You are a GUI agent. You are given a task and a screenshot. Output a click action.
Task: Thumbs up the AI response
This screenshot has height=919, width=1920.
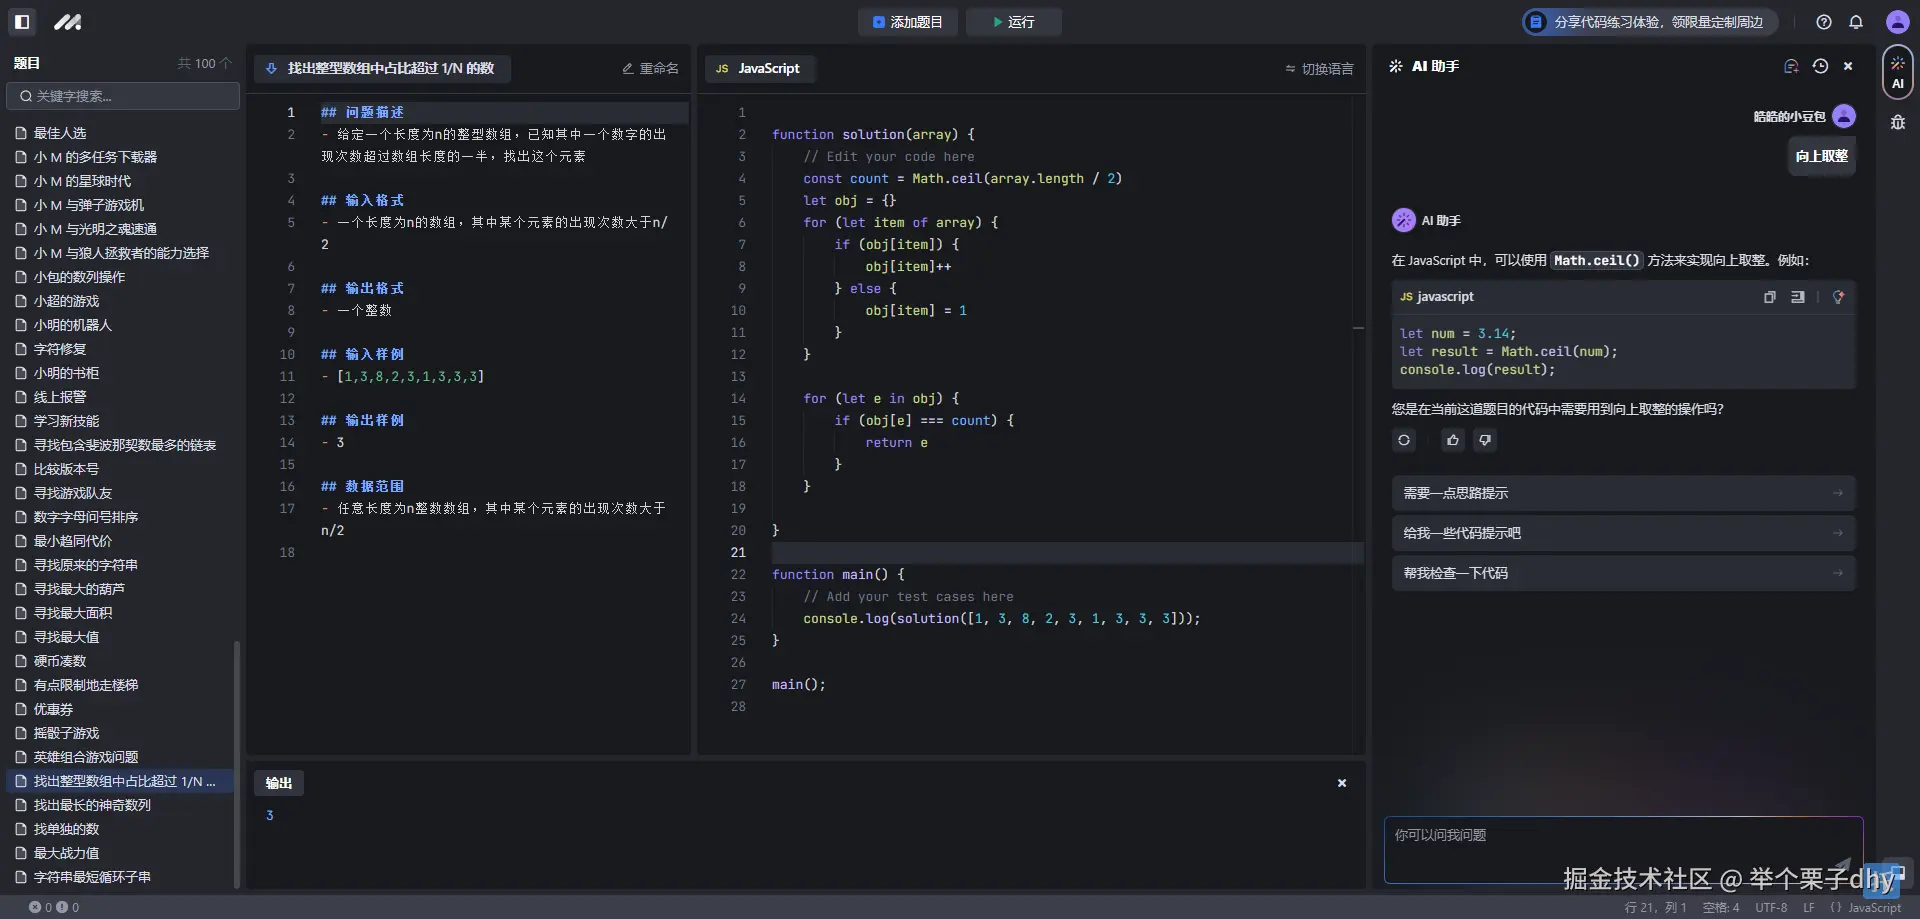pos(1453,440)
